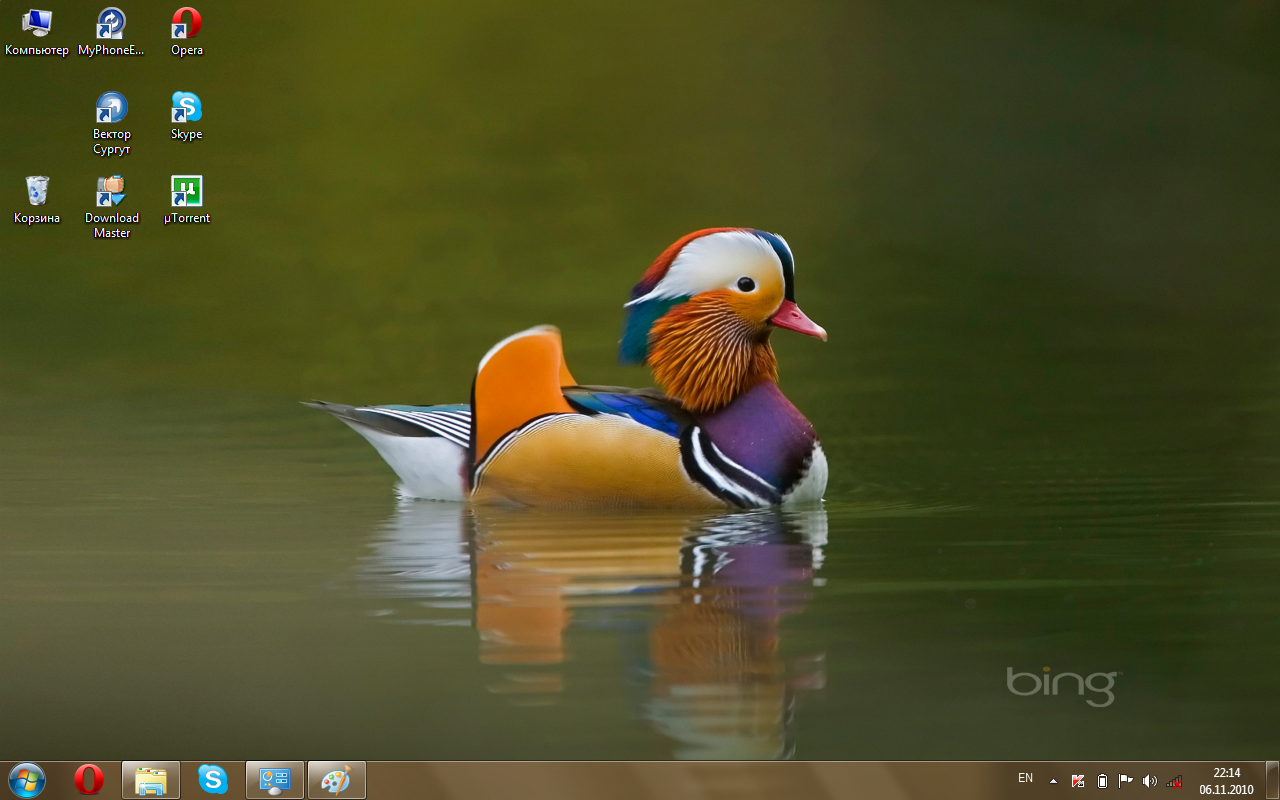Click the Show desktop button
Screen dimensions: 1280x800
pos(1272,780)
